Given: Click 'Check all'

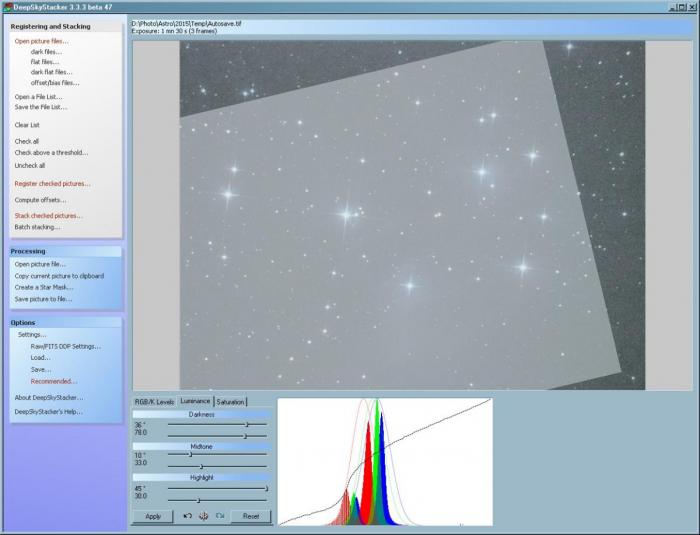Looking at the screenshot, I should click(26, 142).
